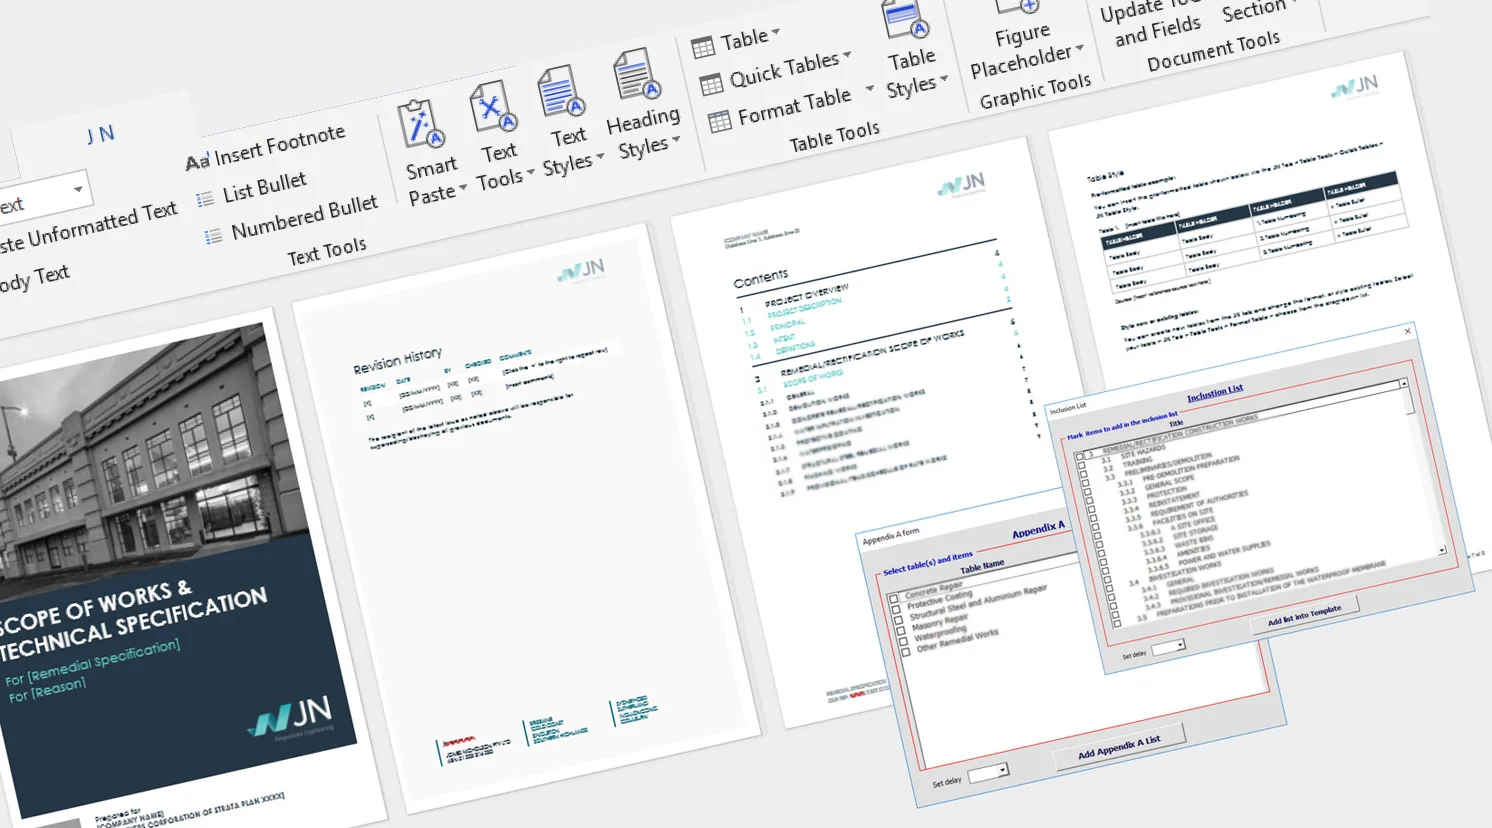Image resolution: width=1492 pixels, height=828 pixels.
Task: Tick the Masonry Repair checkbox
Action: tap(901, 631)
